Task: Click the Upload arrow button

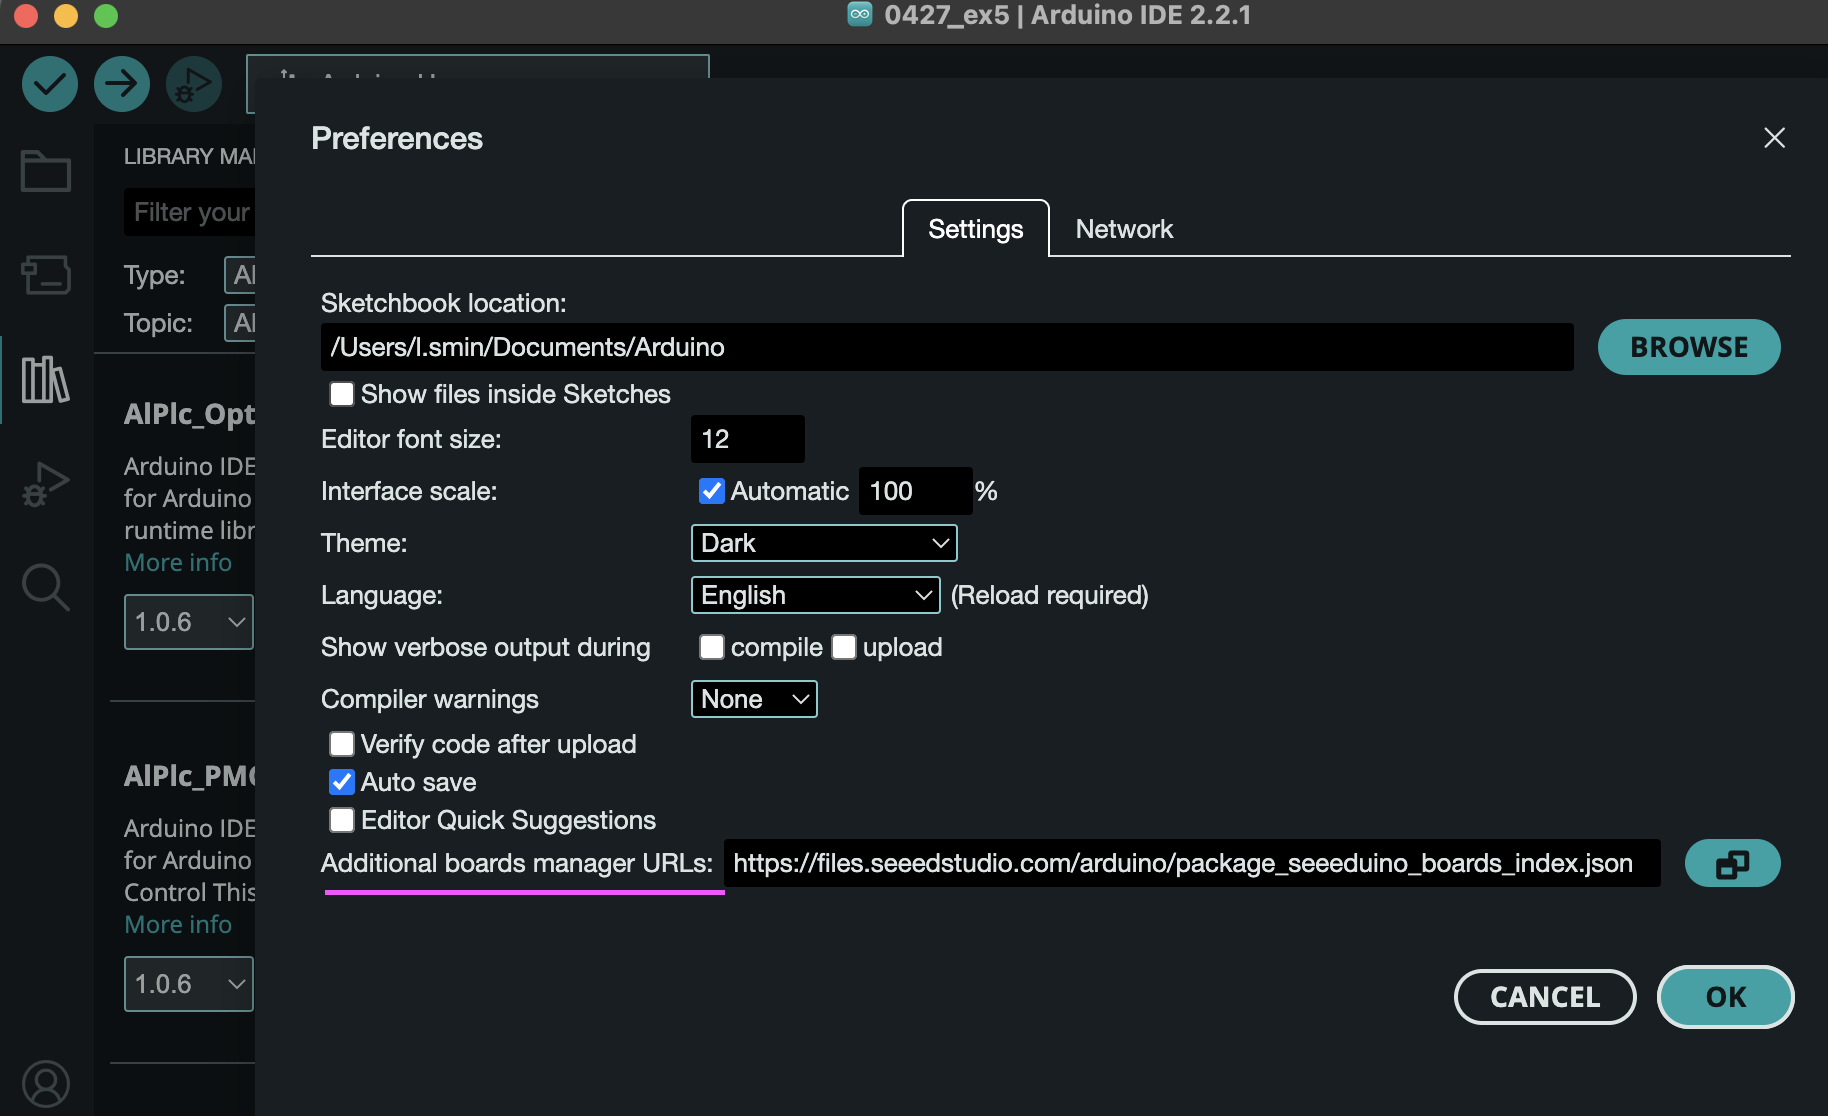Action: 122,84
